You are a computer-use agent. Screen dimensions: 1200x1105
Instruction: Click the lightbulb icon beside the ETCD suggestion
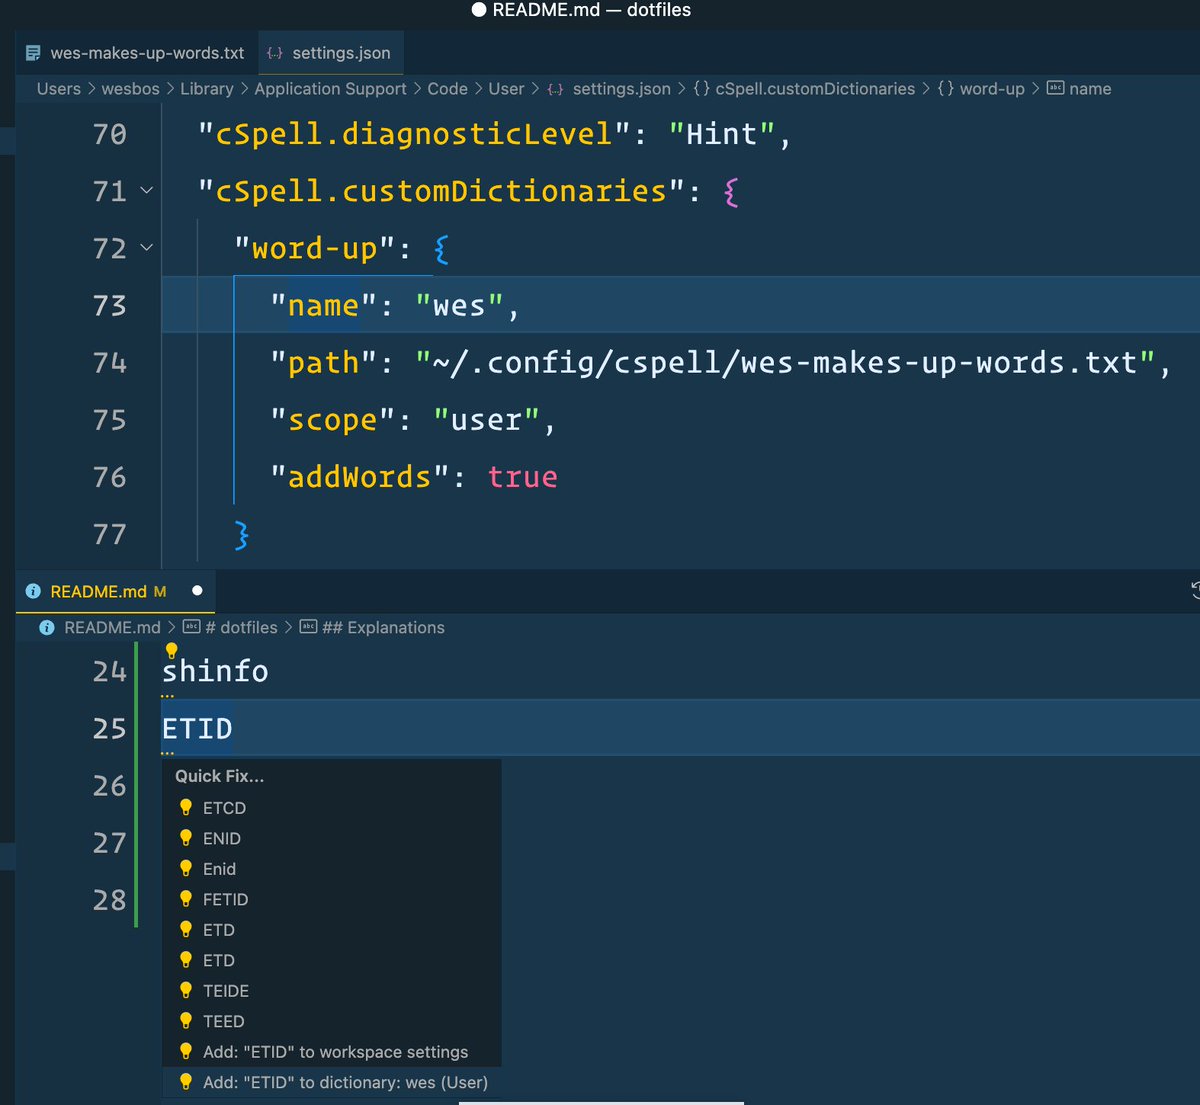pyautogui.click(x=186, y=807)
